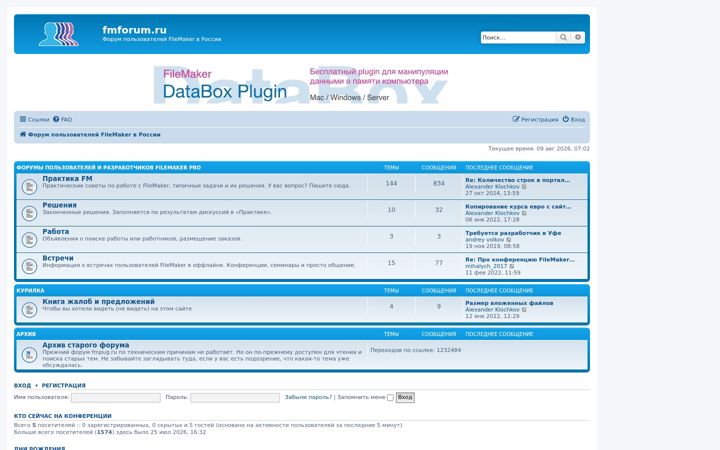Open the FAQ page

(x=62, y=119)
